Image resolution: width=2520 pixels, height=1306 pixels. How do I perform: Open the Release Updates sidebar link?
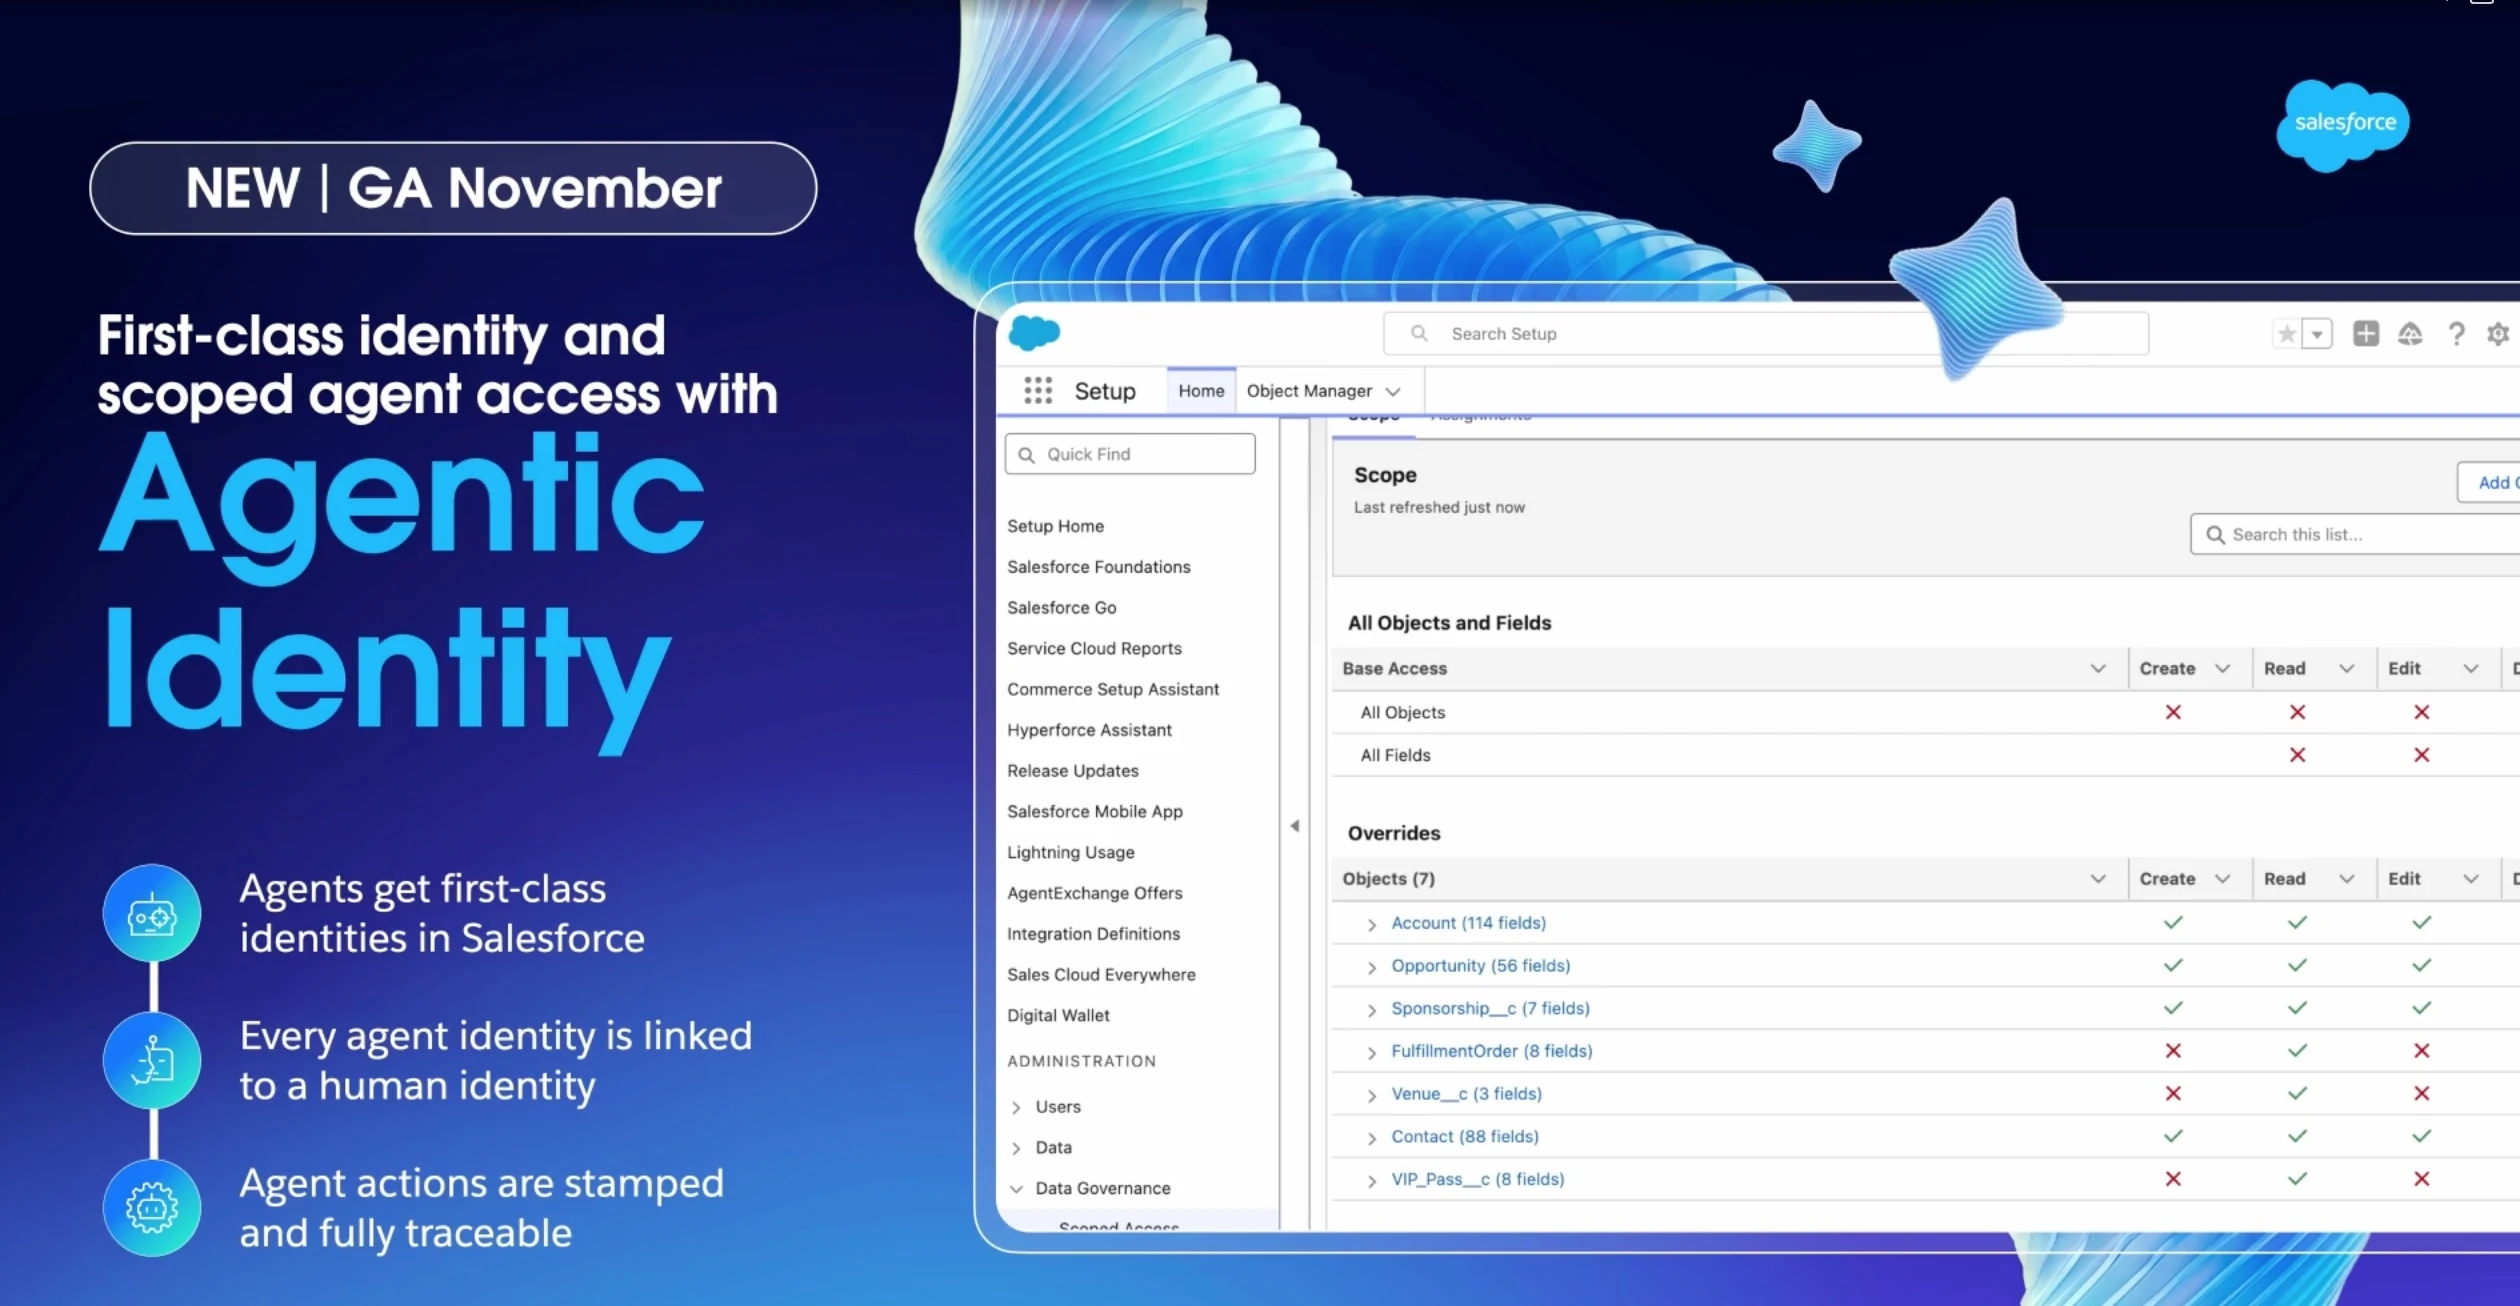[1073, 771]
